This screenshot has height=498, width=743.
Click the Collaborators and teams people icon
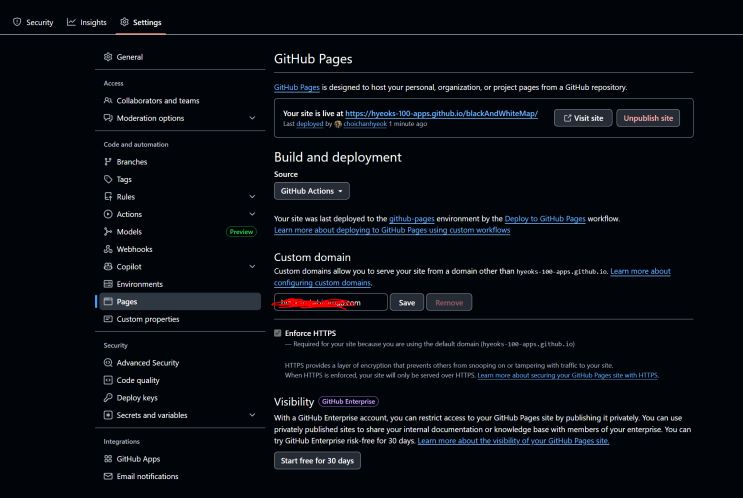click(108, 100)
